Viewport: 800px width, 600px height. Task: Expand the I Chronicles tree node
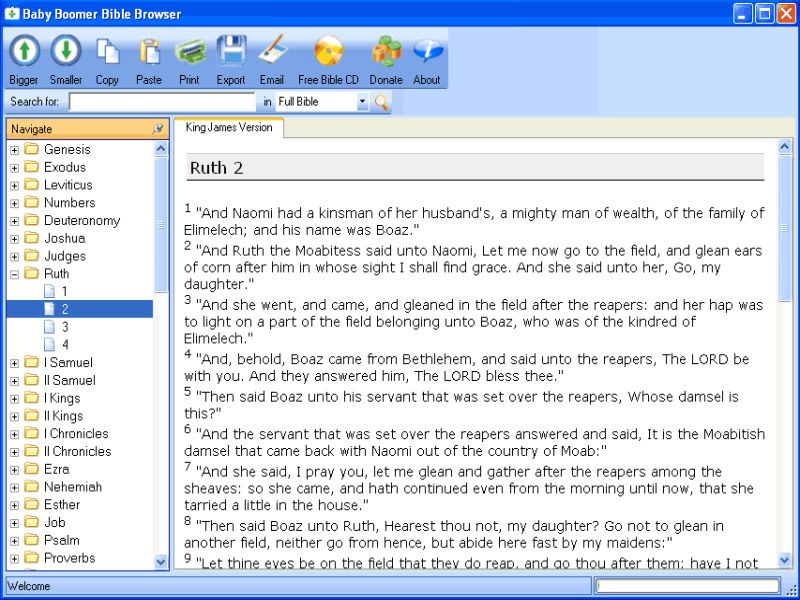click(x=14, y=435)
